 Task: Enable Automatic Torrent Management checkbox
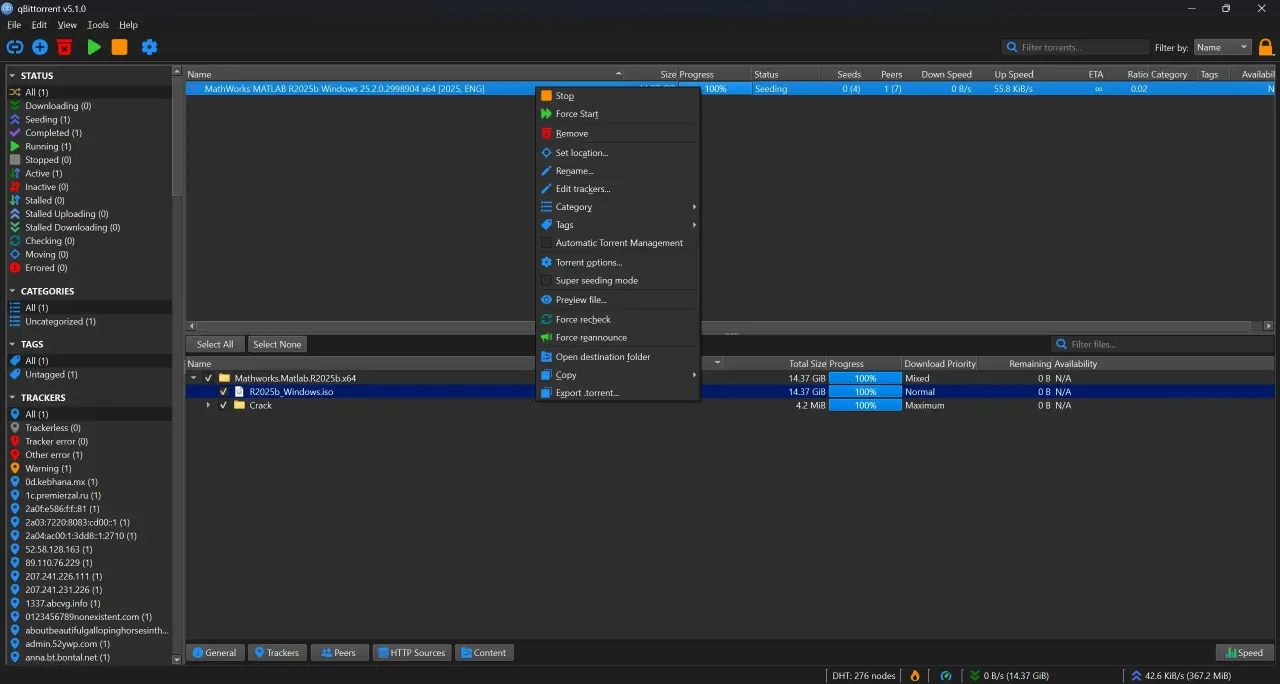click(546, 243)
